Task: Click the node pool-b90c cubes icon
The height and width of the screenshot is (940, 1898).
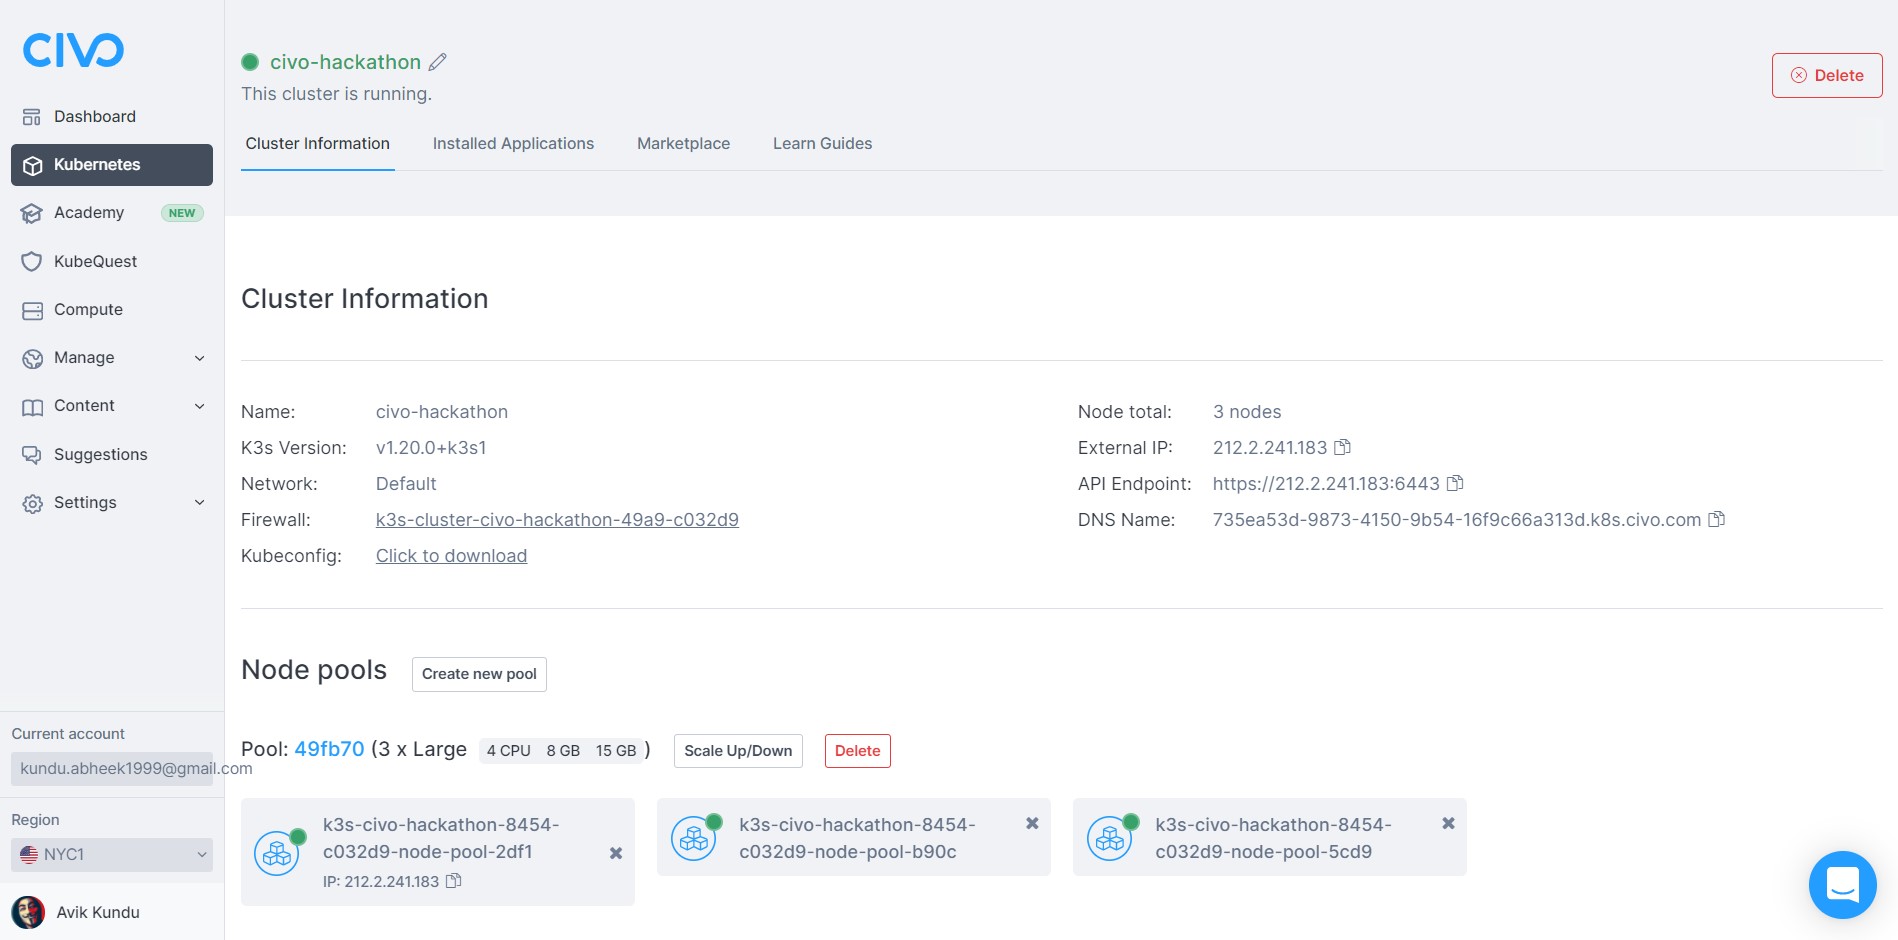Action: pyautogui.click(x=693, y=838)
